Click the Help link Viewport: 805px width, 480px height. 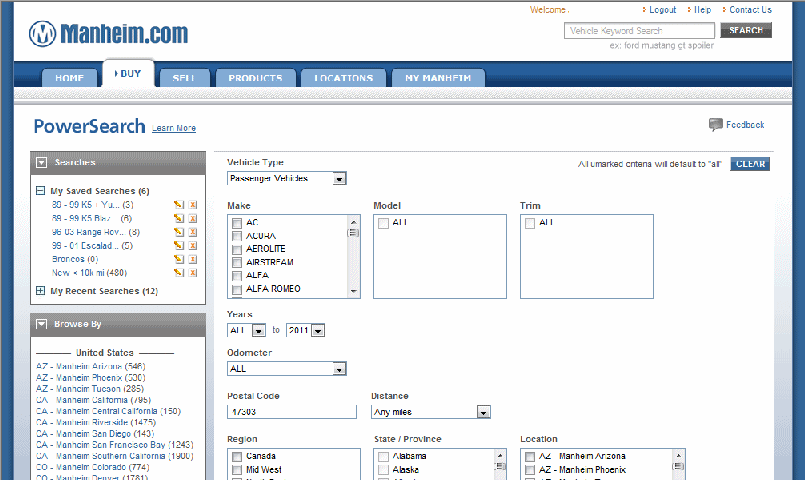coord(702,10)
